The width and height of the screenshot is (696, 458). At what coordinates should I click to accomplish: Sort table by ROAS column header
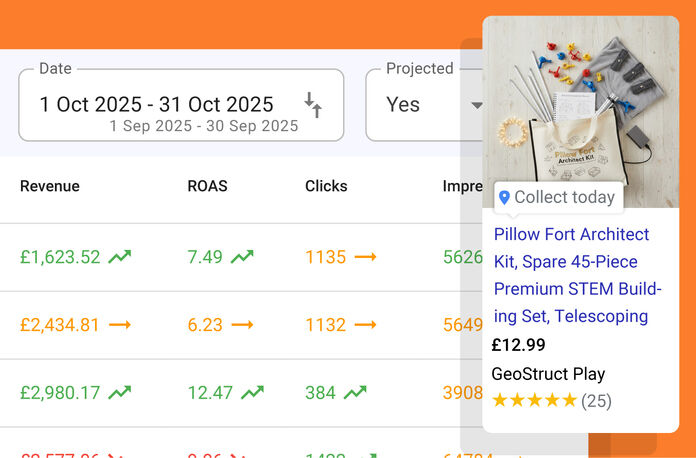click(207, 186)
